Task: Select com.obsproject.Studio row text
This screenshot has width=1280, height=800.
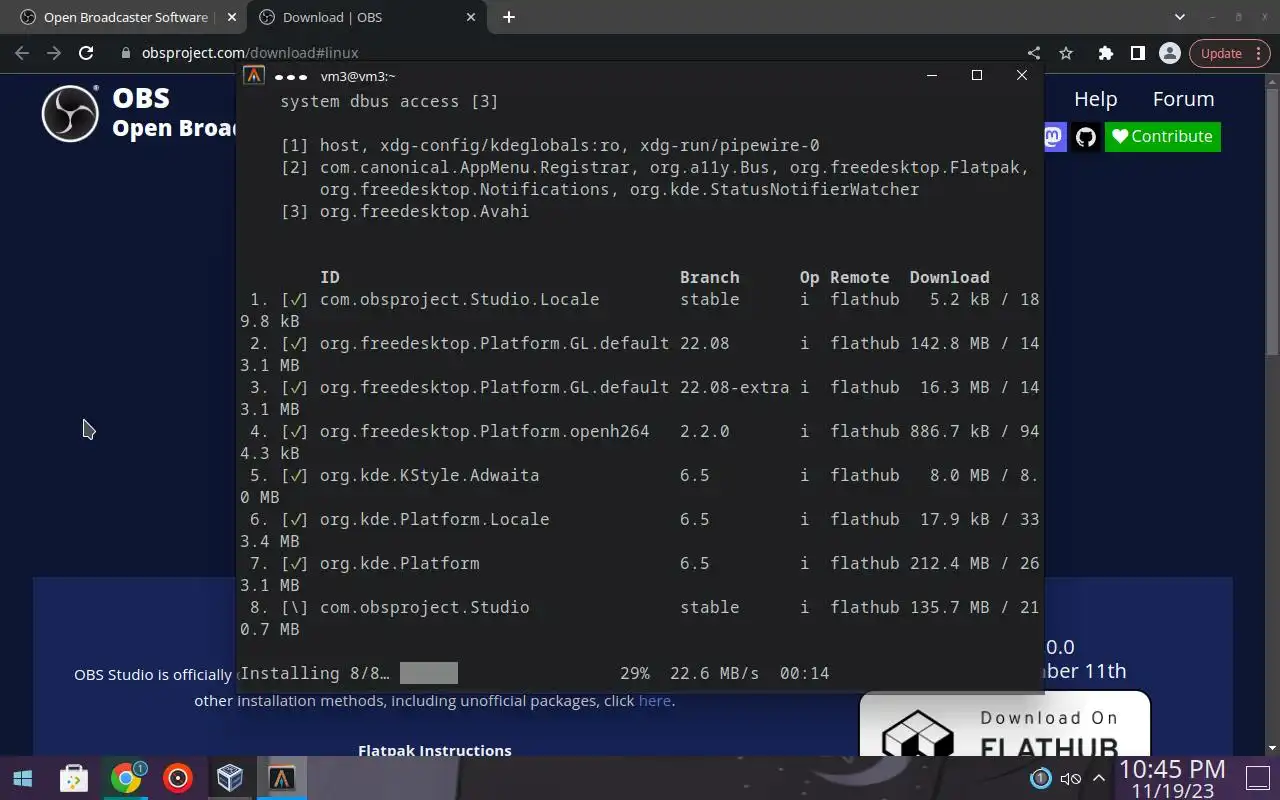Action: click(425, 607)
